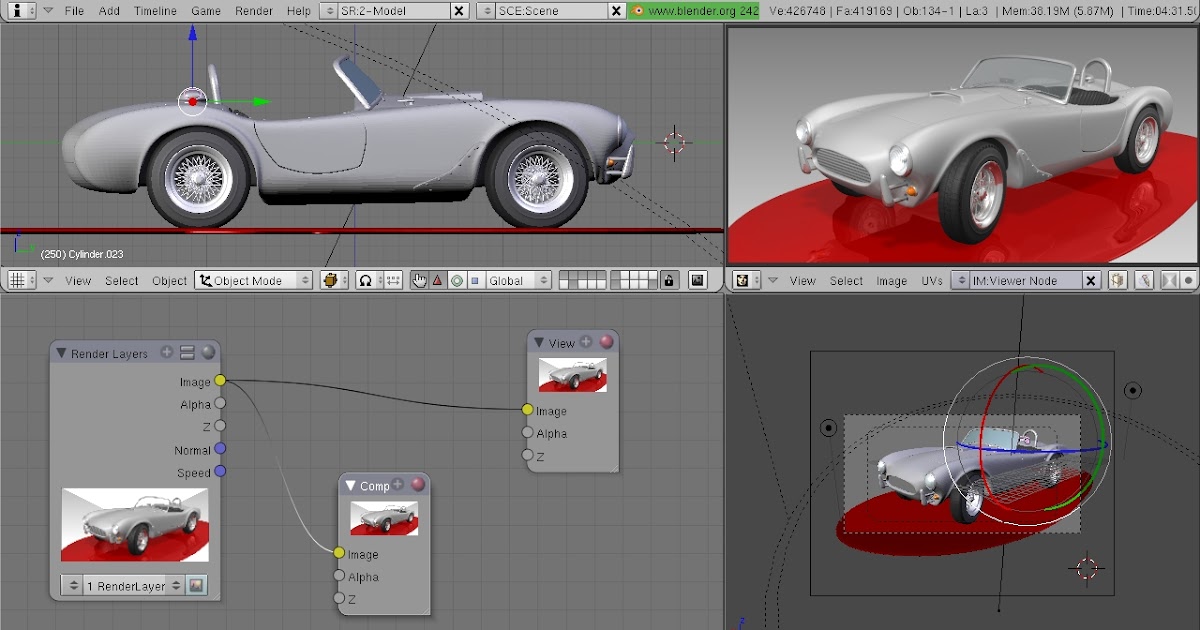Select the rotation manipulator icon in 3D view header

click(457, 280)
